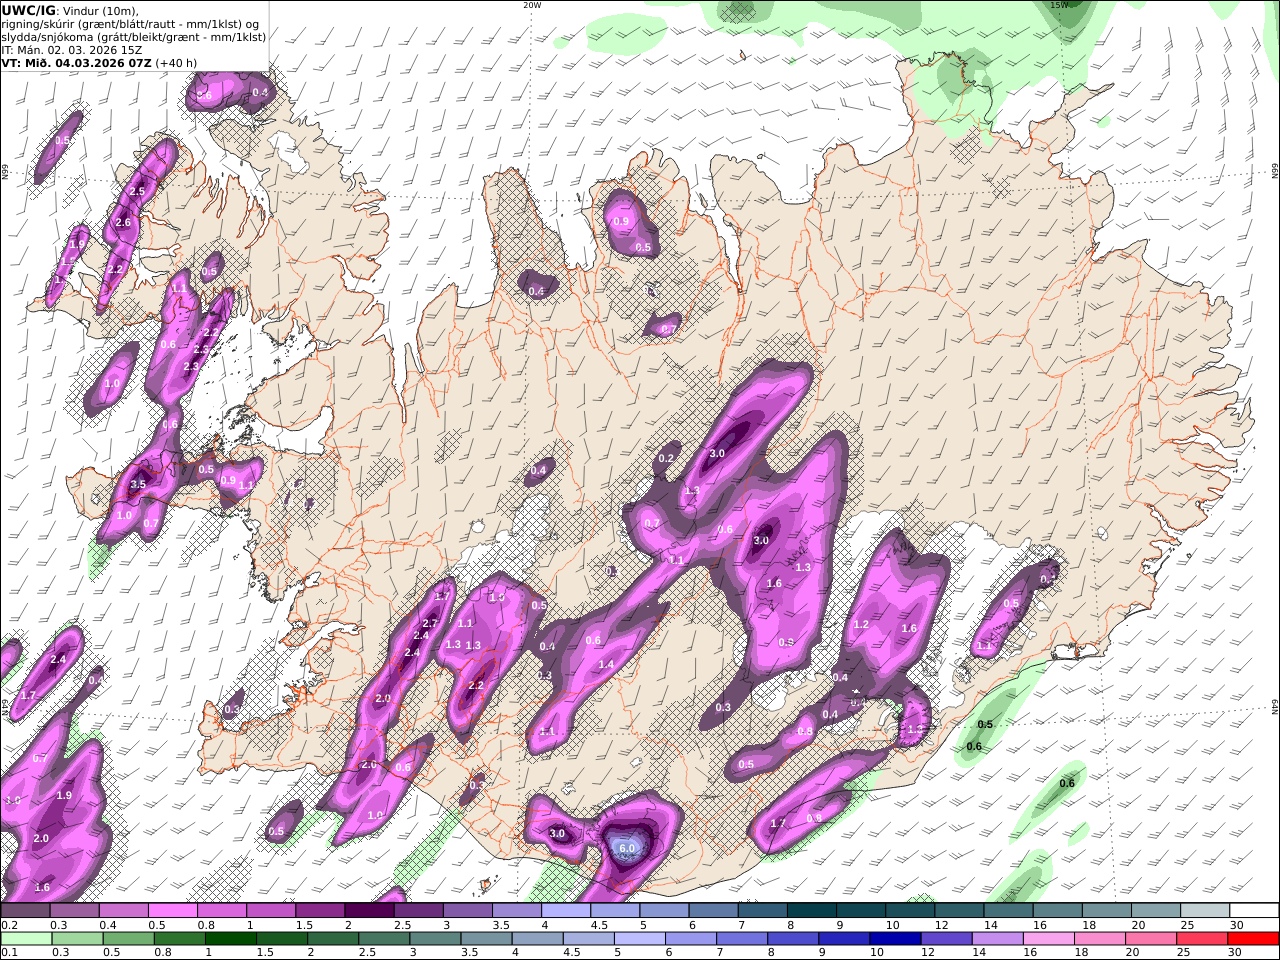Click the 'slydda/snjókoma' legend description line
This screenshot has width=1280, height=960.
pyautogui.click(x=133, y=37)
